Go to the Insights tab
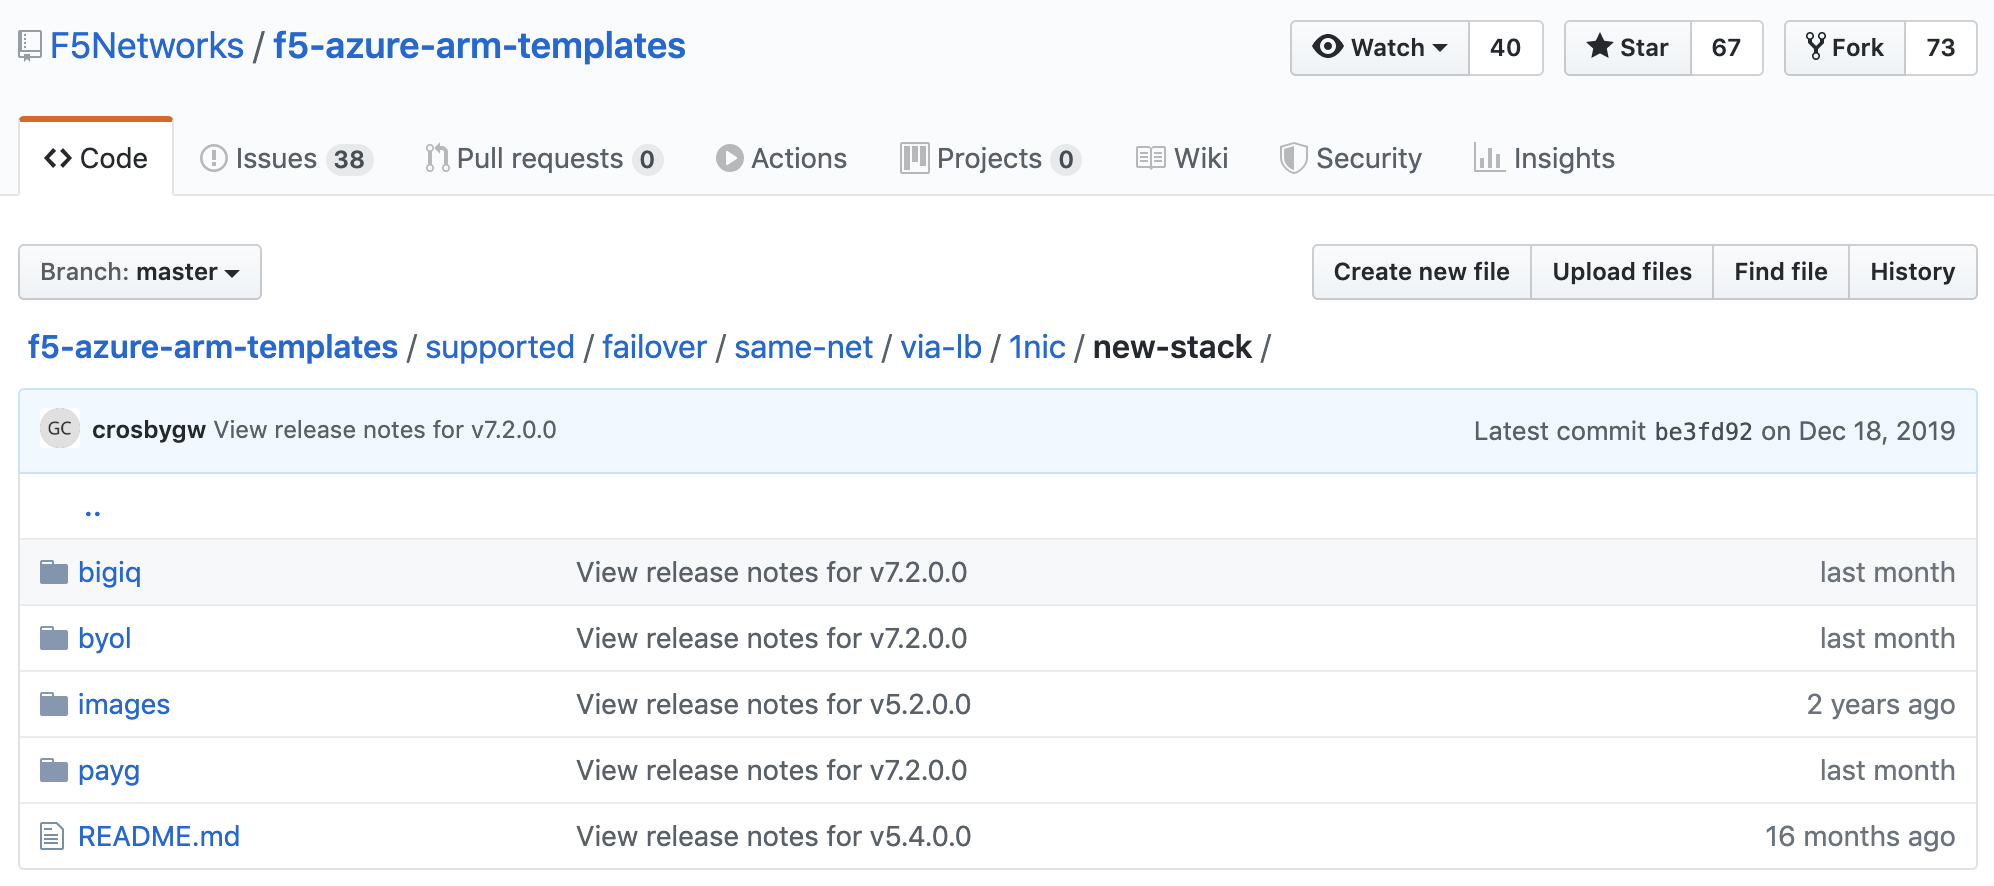Viewport: 1994px width, 886px height. [1544, 158]
